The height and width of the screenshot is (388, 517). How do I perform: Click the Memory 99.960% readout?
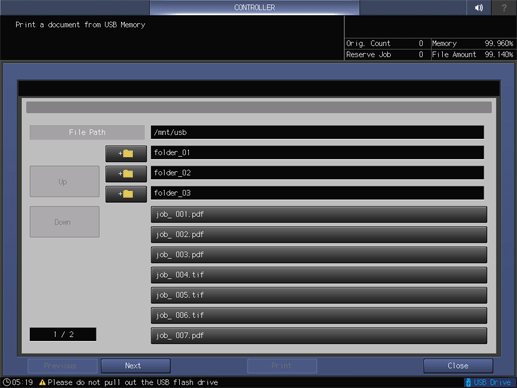click(x=473, y=43)
